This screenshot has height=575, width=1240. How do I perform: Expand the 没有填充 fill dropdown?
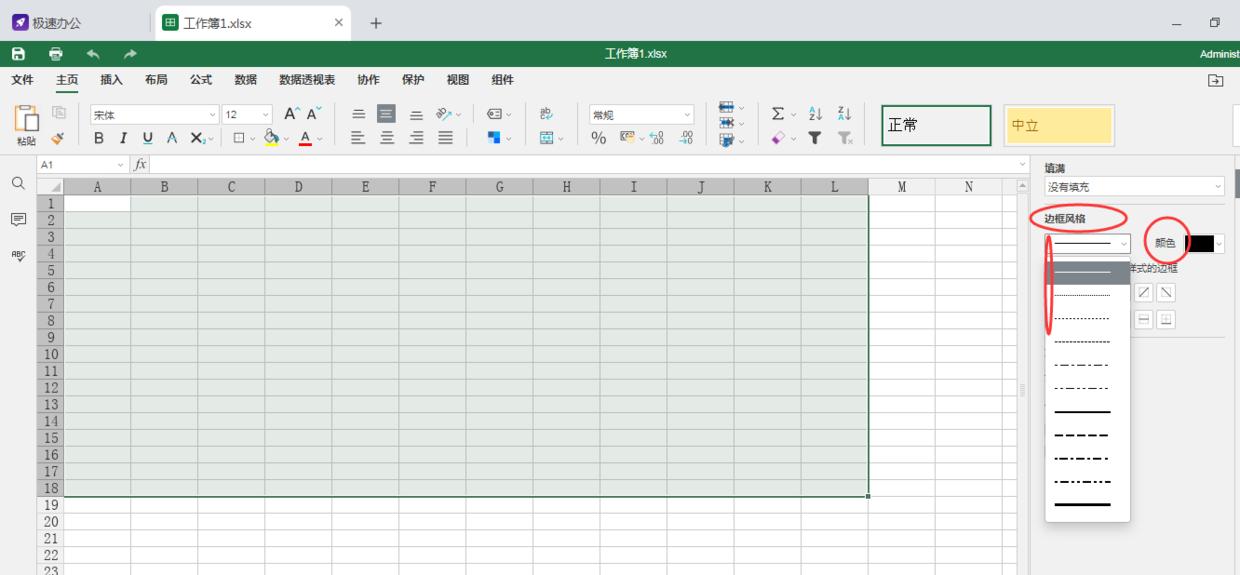[x=1133, y=187]
